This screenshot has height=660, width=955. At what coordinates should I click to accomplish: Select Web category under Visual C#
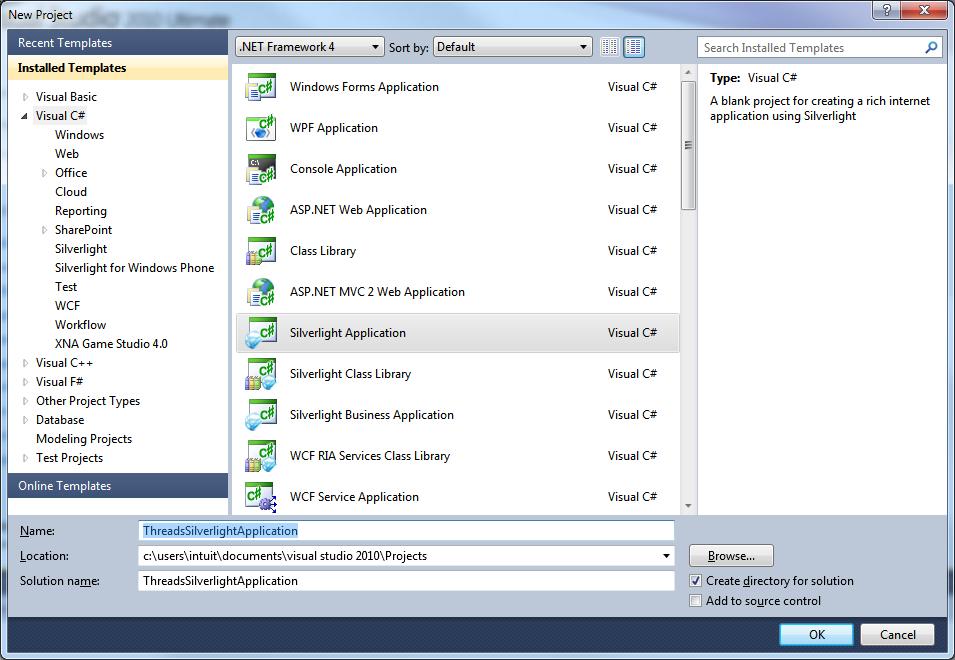pyautogui.click(x=67, y=154)
